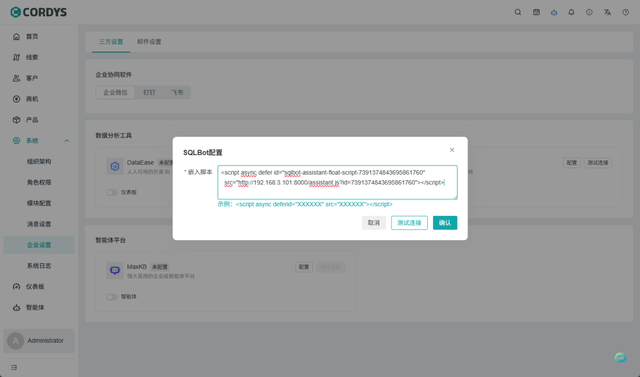640x377 pixels.
Task: Open 消息设置 submenu item
Action: point(39,224)
